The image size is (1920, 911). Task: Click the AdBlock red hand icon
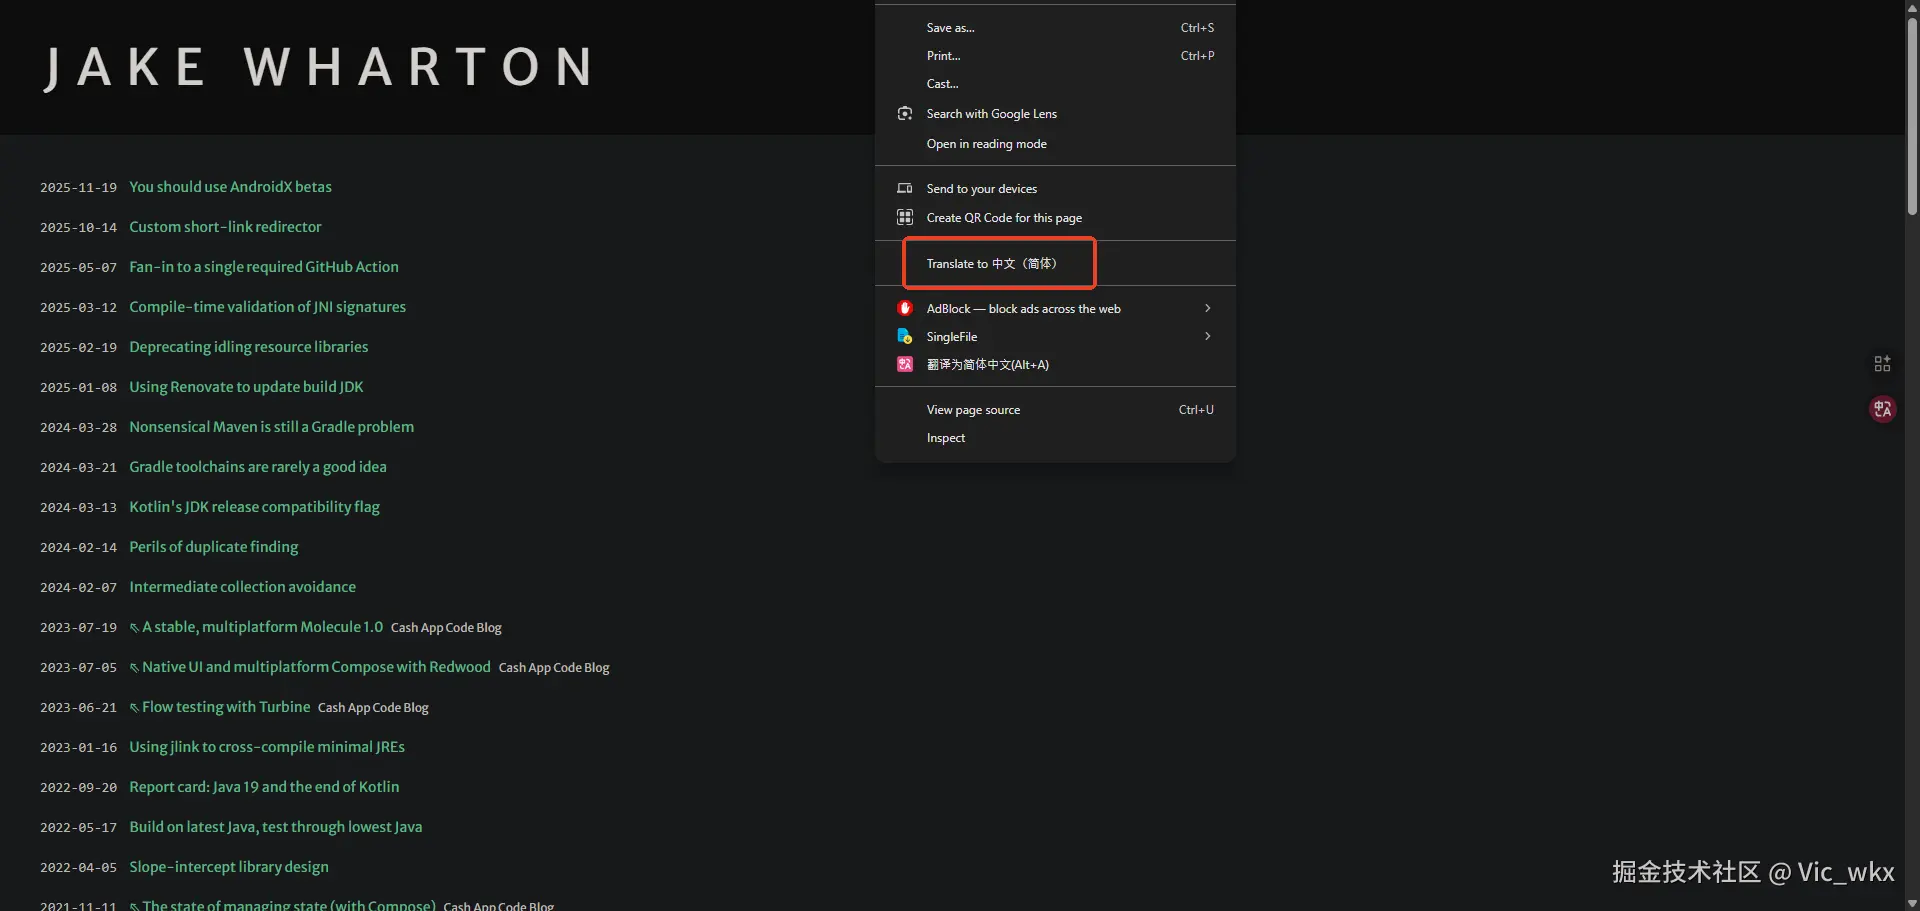905,308
